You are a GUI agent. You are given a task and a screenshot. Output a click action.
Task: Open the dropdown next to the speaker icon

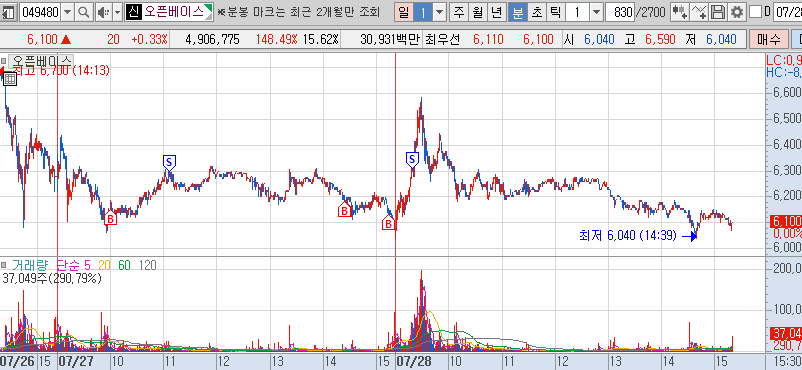coord(117,12)
